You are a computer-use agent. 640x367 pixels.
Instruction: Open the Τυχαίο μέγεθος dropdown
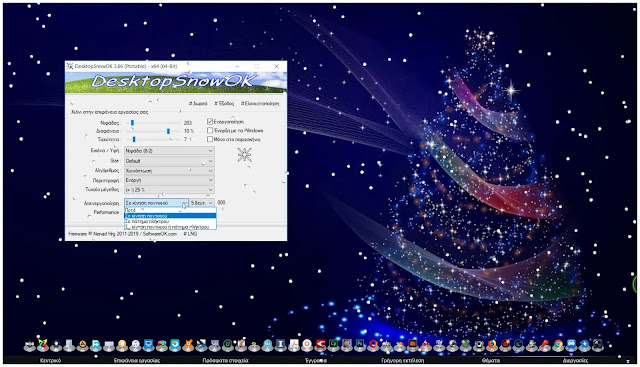click(x=169, y=190)
